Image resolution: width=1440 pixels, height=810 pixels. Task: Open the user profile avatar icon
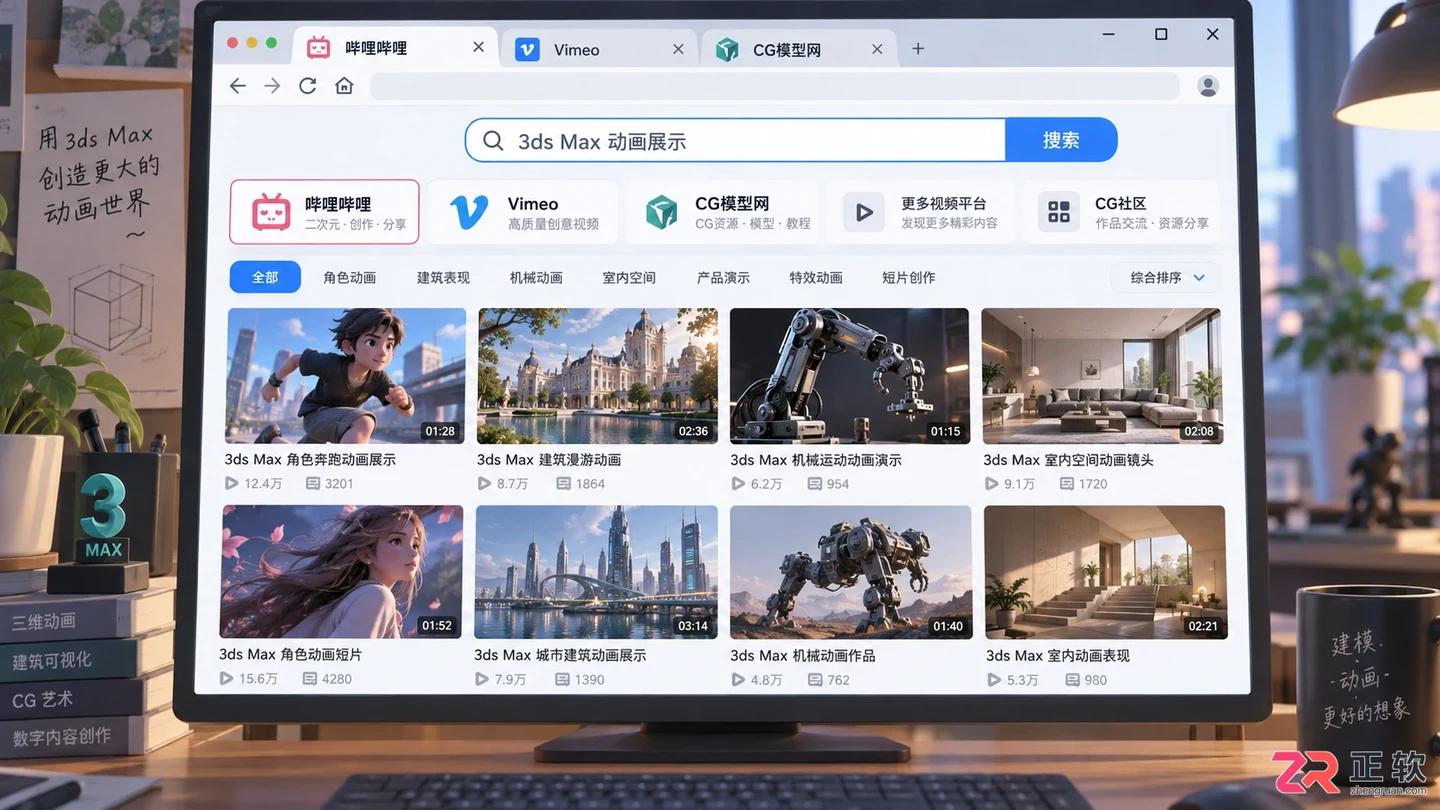(x=1208, y=86)
